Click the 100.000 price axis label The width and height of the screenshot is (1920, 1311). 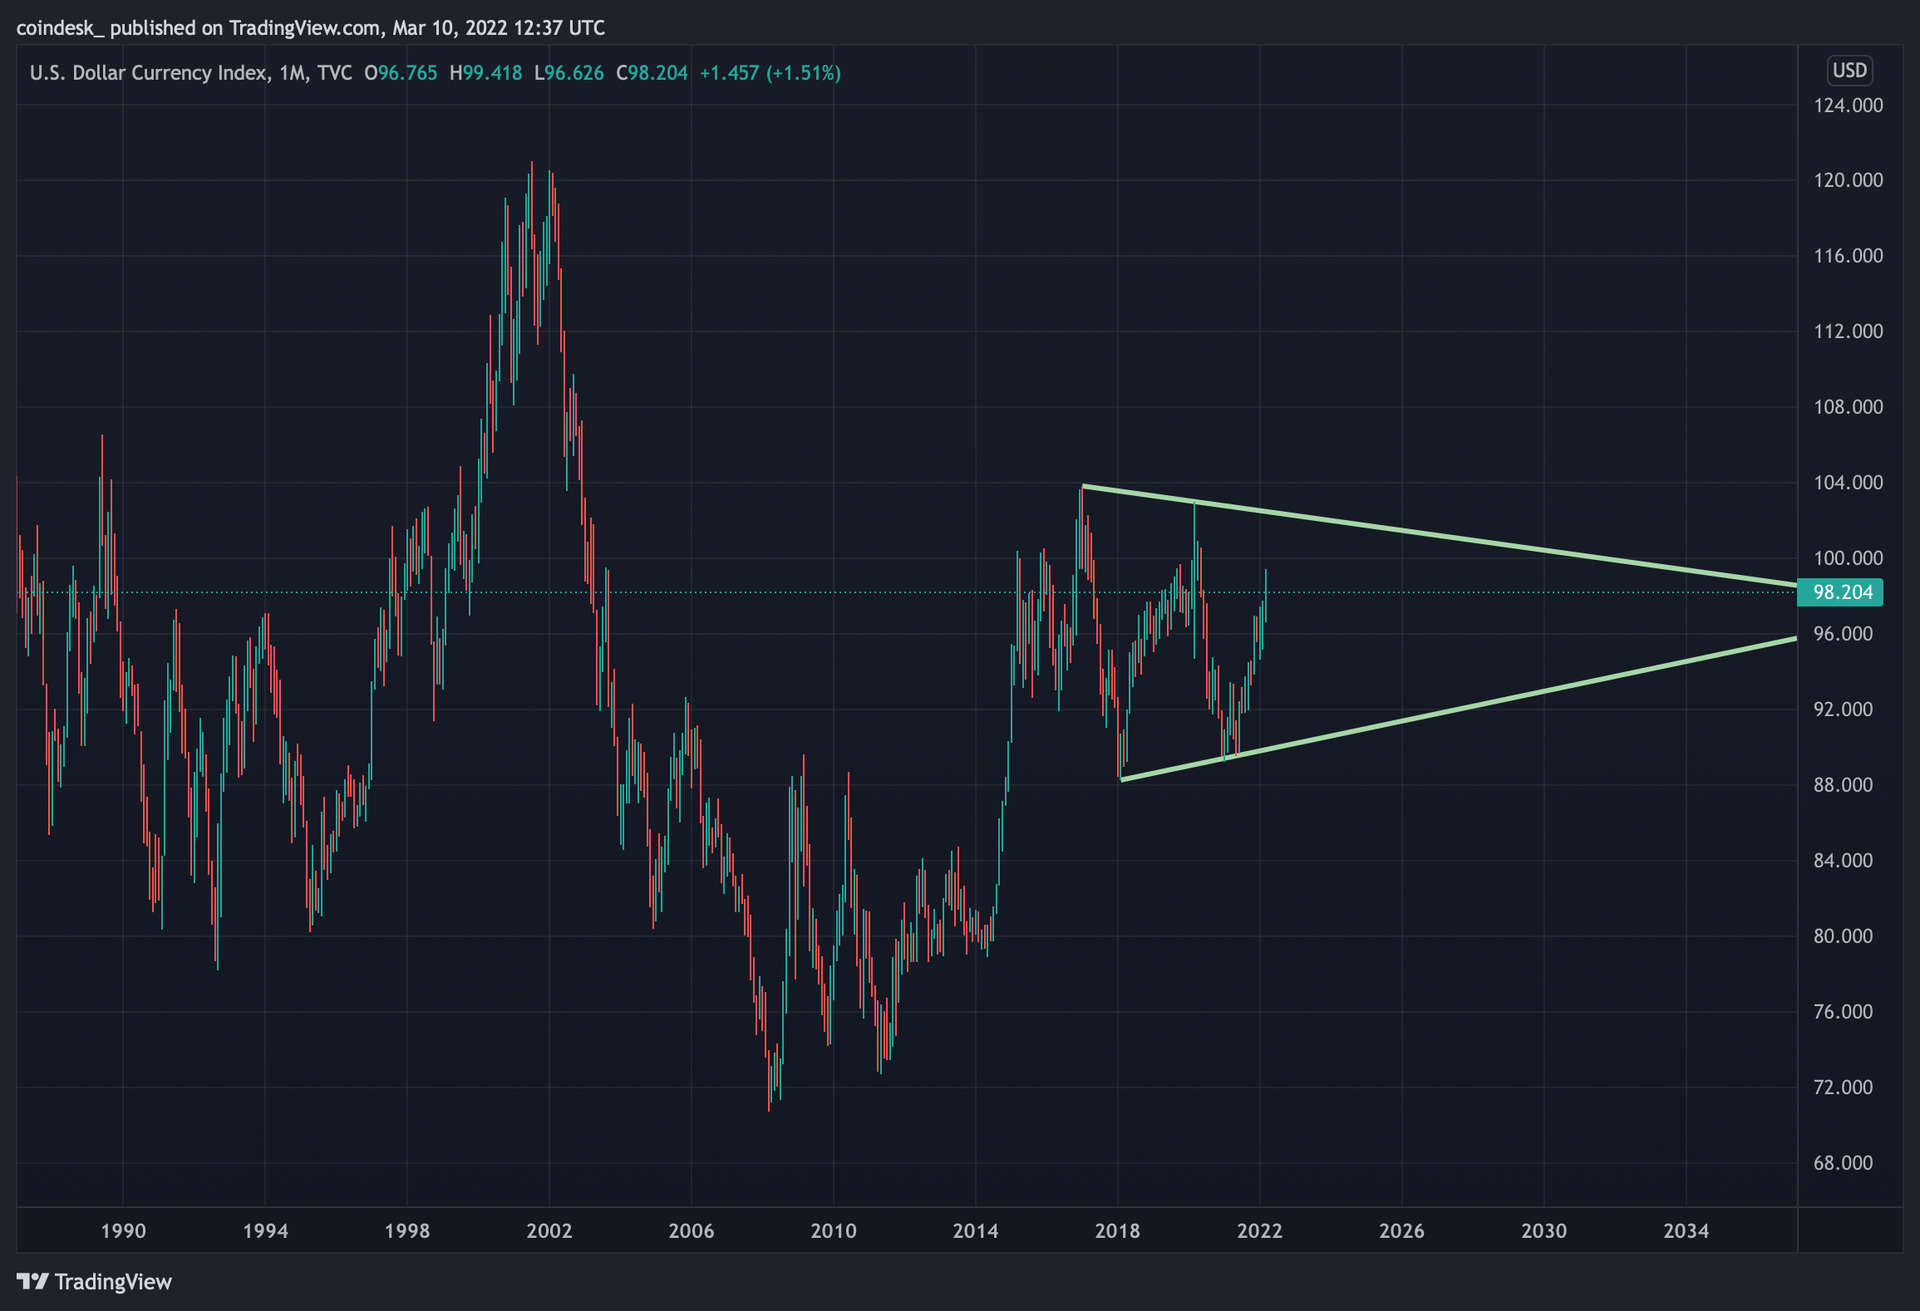tap(1848, 558)
